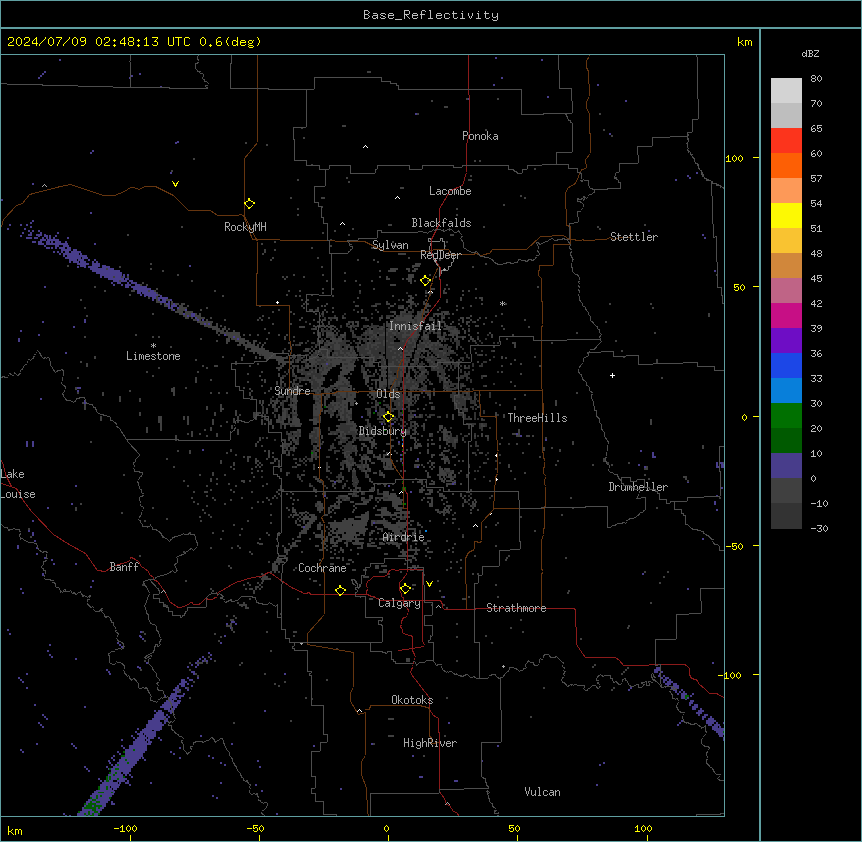Pick the blue 33–36 dBZ legend swatch
This screenshot has height=842, width=862.
[786, 365]
